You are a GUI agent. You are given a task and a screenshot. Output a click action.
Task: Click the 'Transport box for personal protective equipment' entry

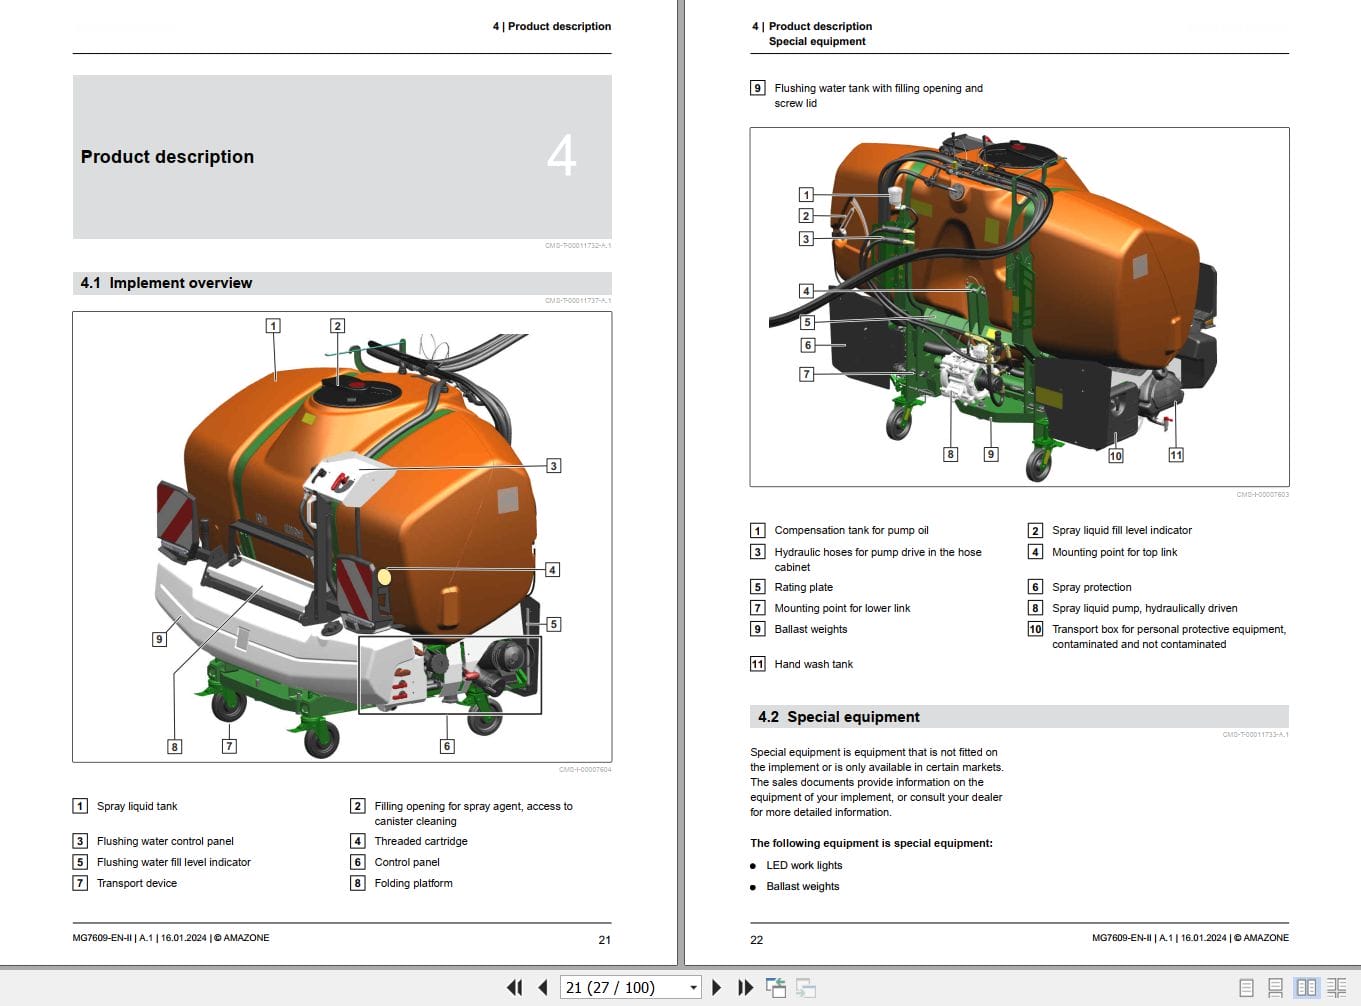click(x=1169, y=636)
